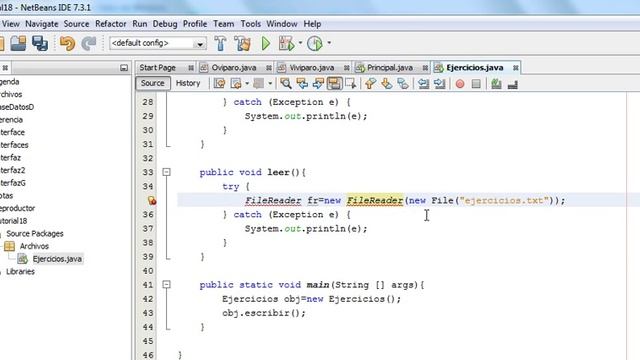
Task: Open the Tools menu
Action: (x=251, y=24)
